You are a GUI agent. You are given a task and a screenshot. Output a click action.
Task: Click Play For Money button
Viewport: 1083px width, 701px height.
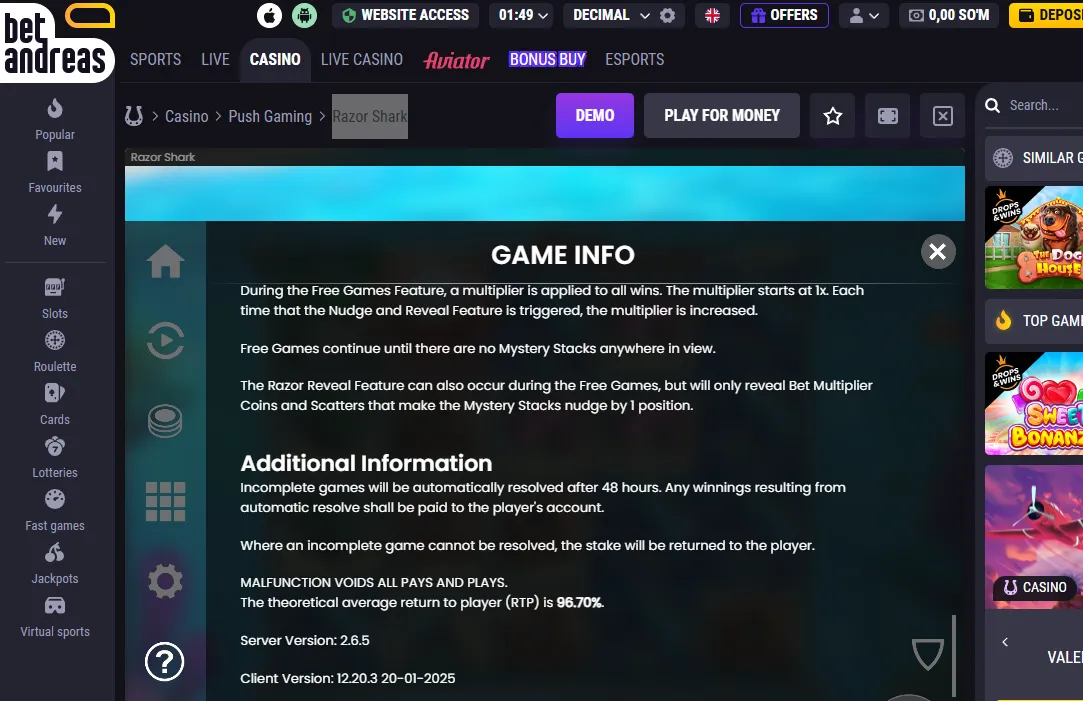click(722, 115)
